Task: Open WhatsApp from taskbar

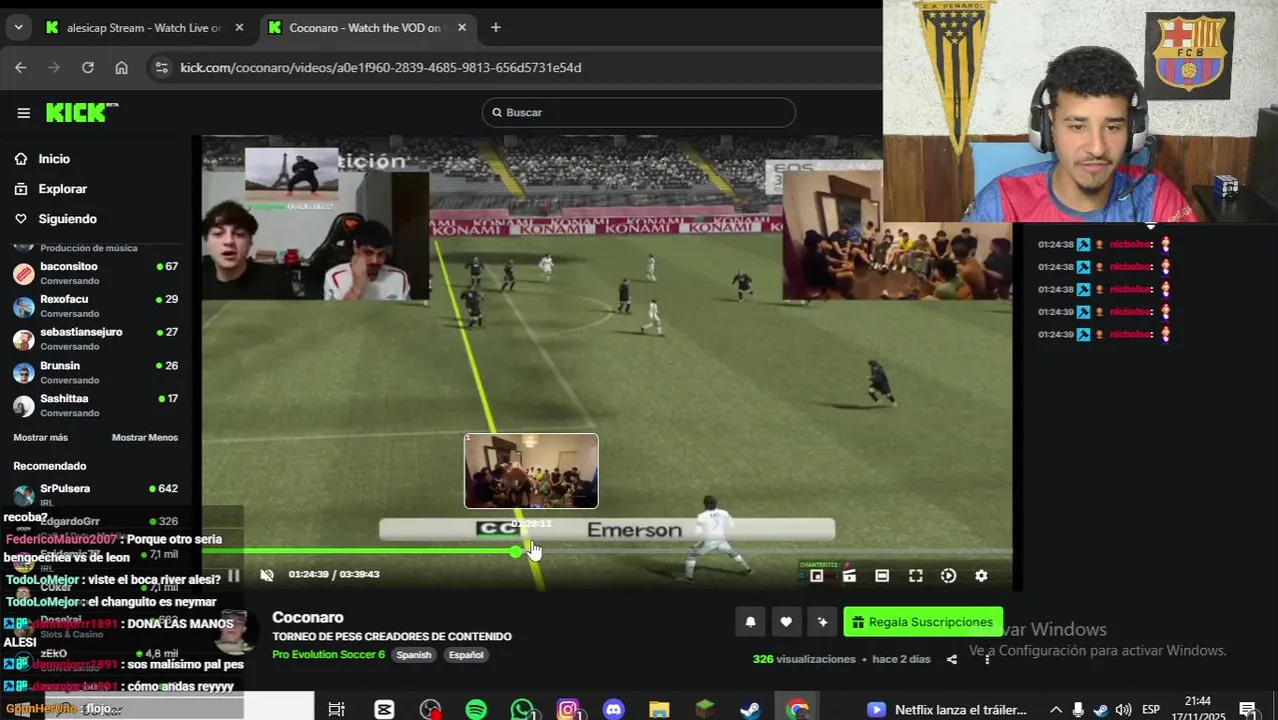Action: pos(522,710)
